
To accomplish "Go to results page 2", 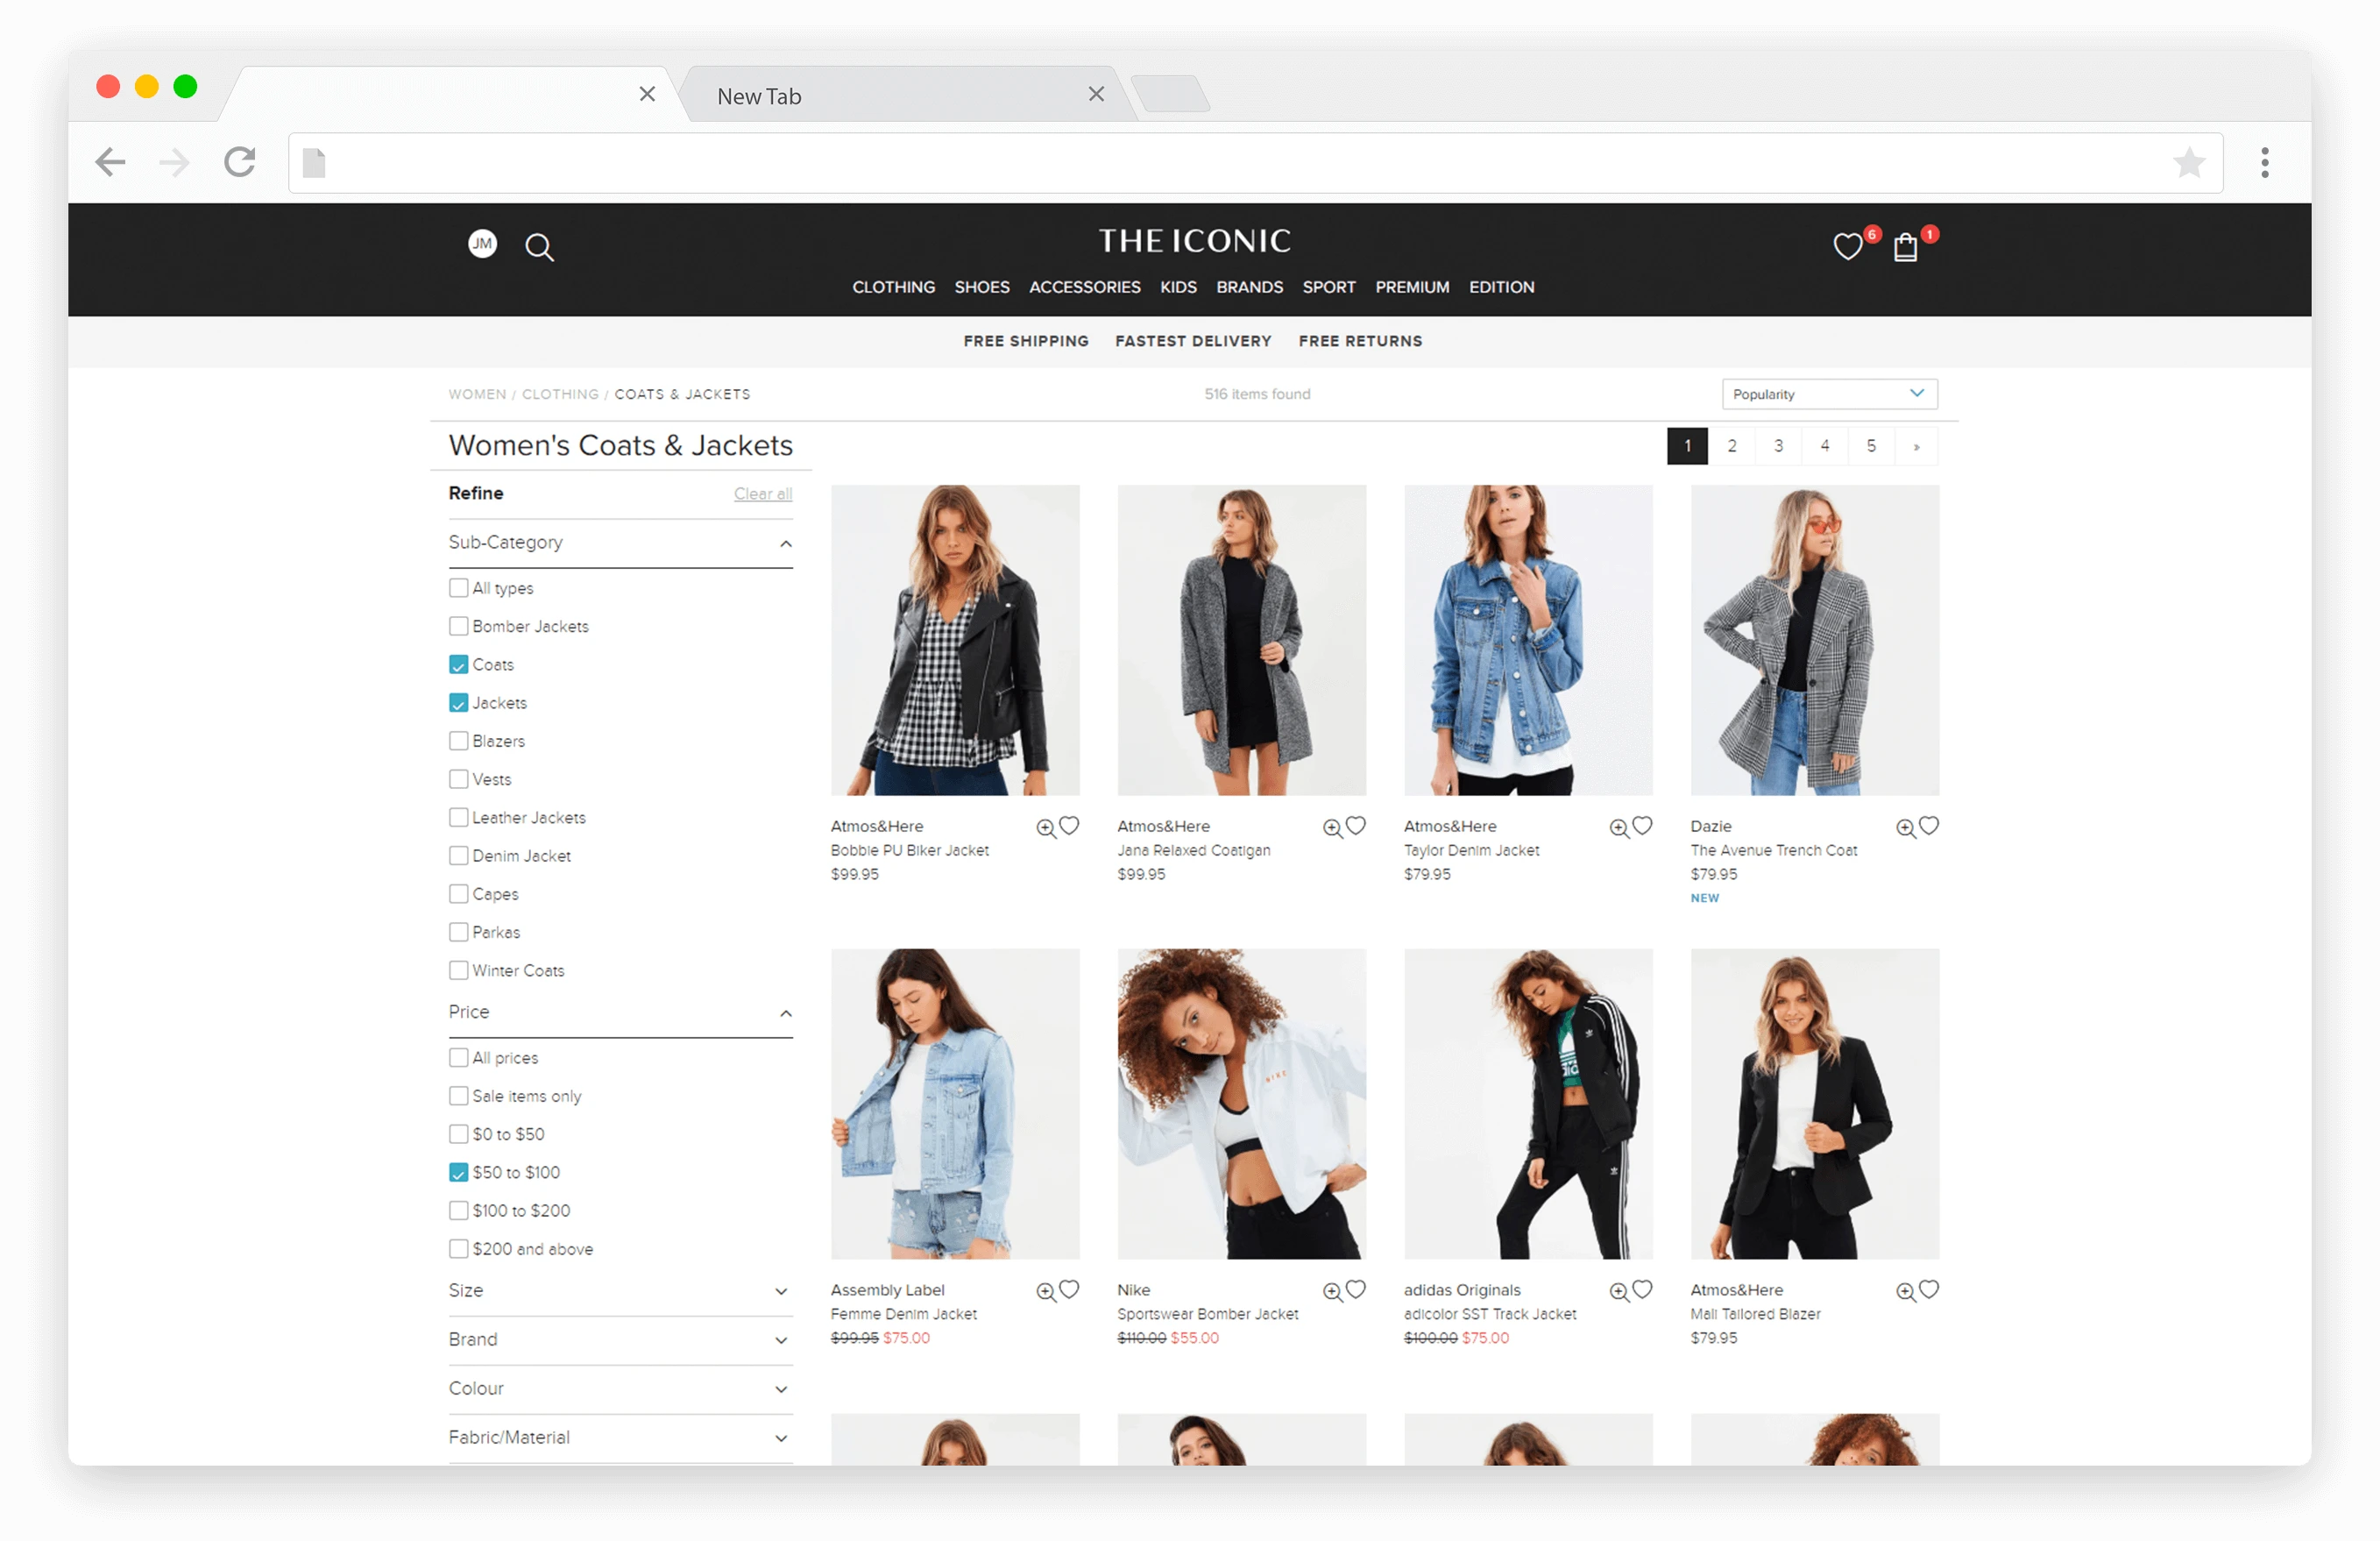I will 1732,447.
